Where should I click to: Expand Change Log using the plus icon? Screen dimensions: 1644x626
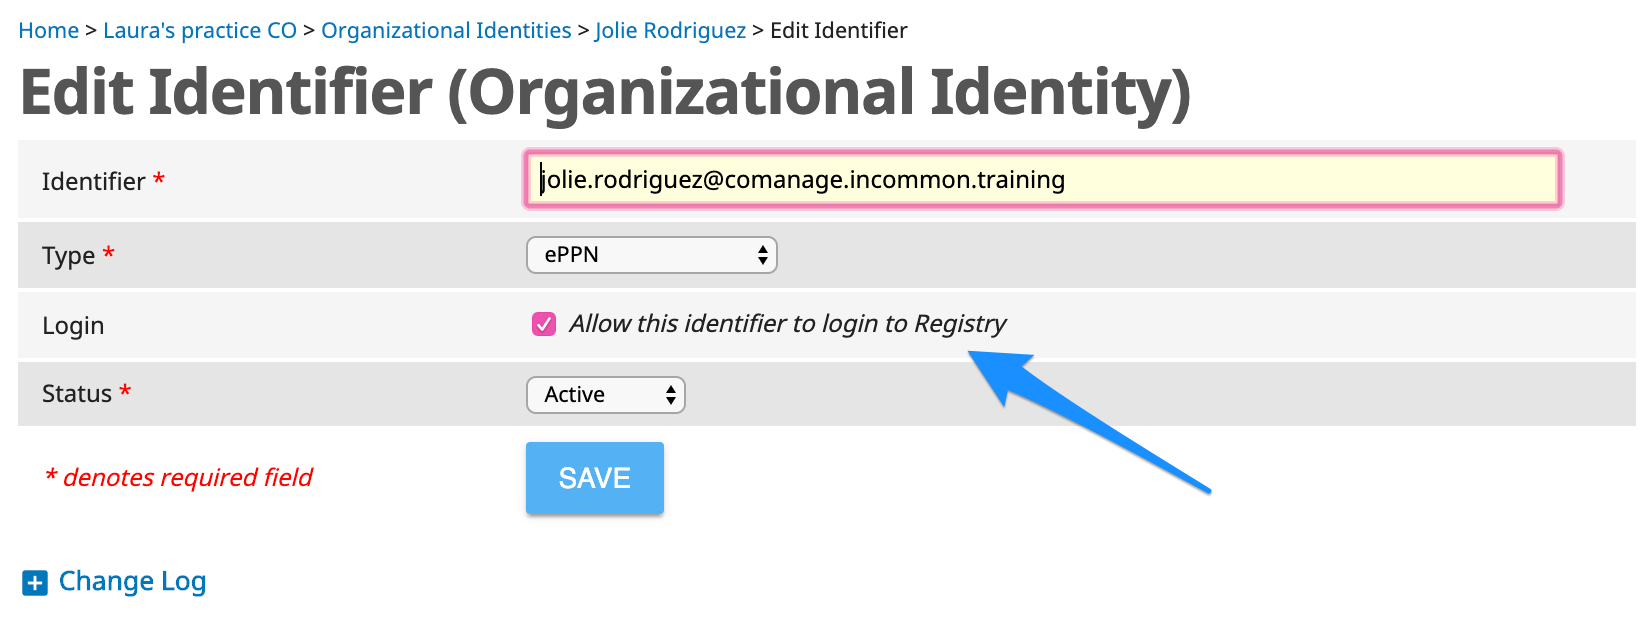pyautogui.click(x=35, y=583)
